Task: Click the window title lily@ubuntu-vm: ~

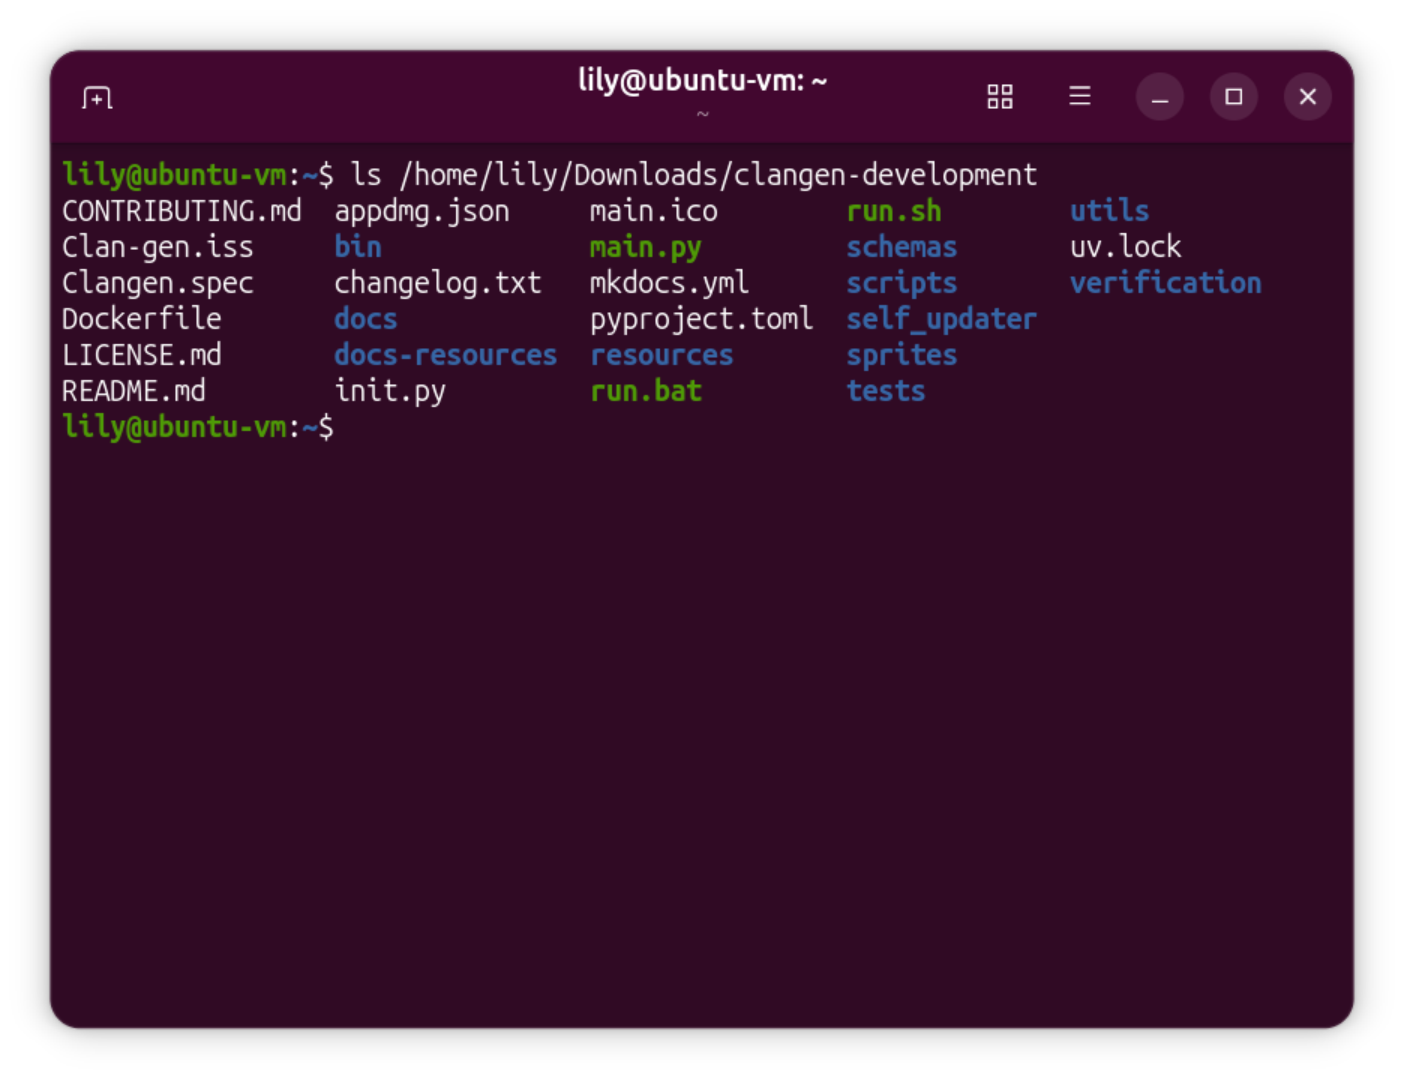Action: coord(703,80)
